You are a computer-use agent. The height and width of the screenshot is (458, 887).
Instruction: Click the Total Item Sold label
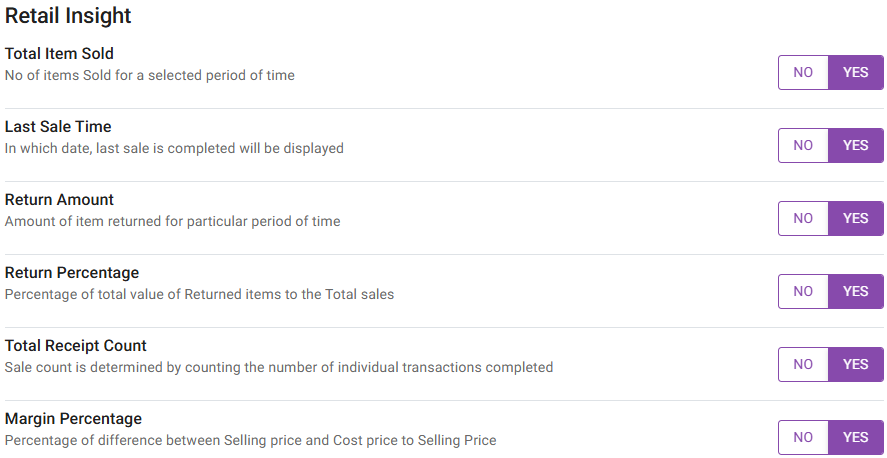[x=59, y=54]
